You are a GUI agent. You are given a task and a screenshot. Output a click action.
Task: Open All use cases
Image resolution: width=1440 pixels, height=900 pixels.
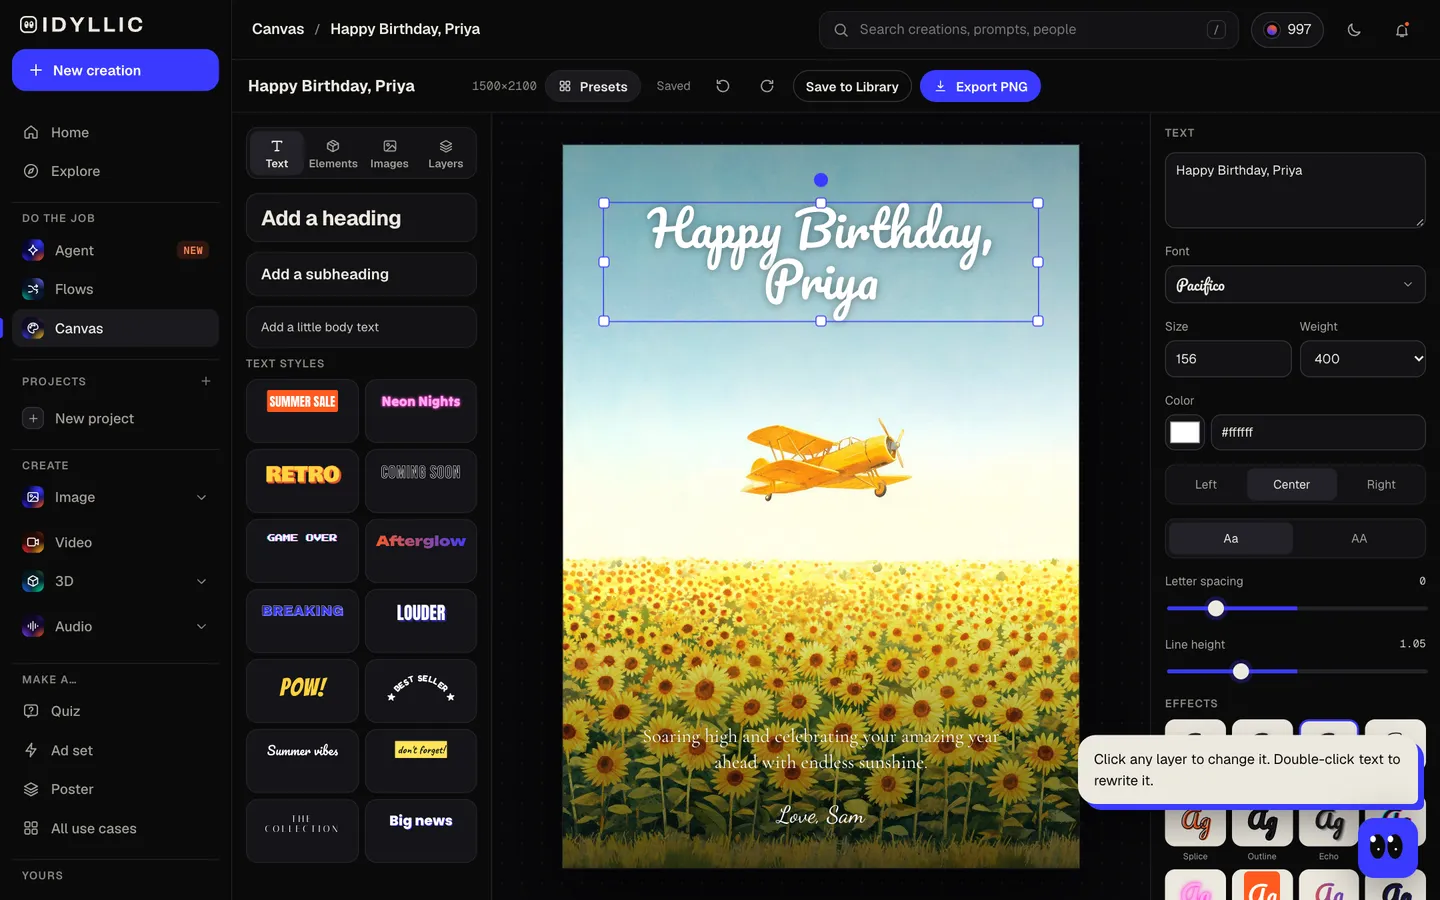click(x=115, y=828)
